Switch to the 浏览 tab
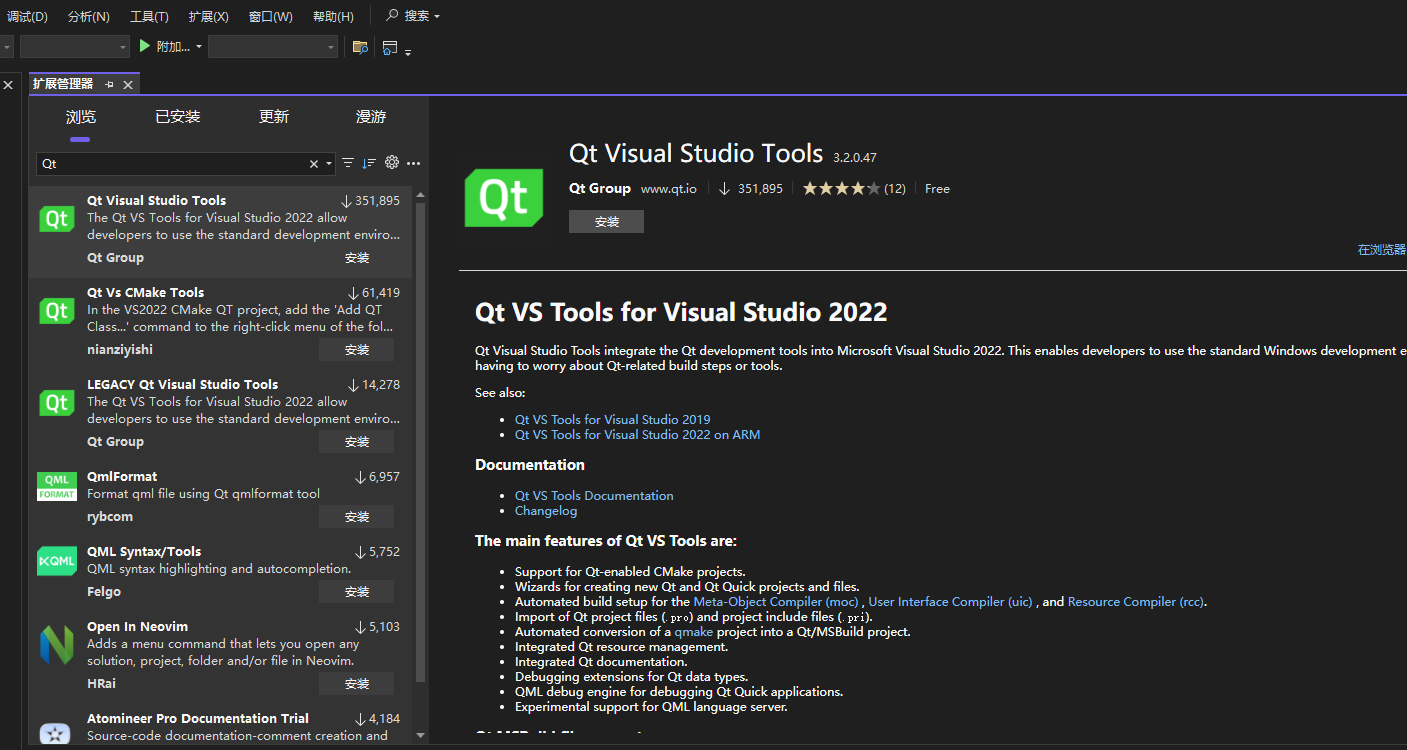 [81, 117]
